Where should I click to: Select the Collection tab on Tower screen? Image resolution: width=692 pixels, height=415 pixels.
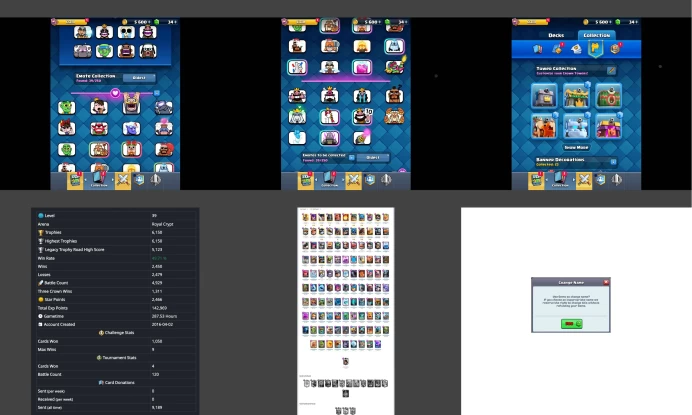[596, 35]
